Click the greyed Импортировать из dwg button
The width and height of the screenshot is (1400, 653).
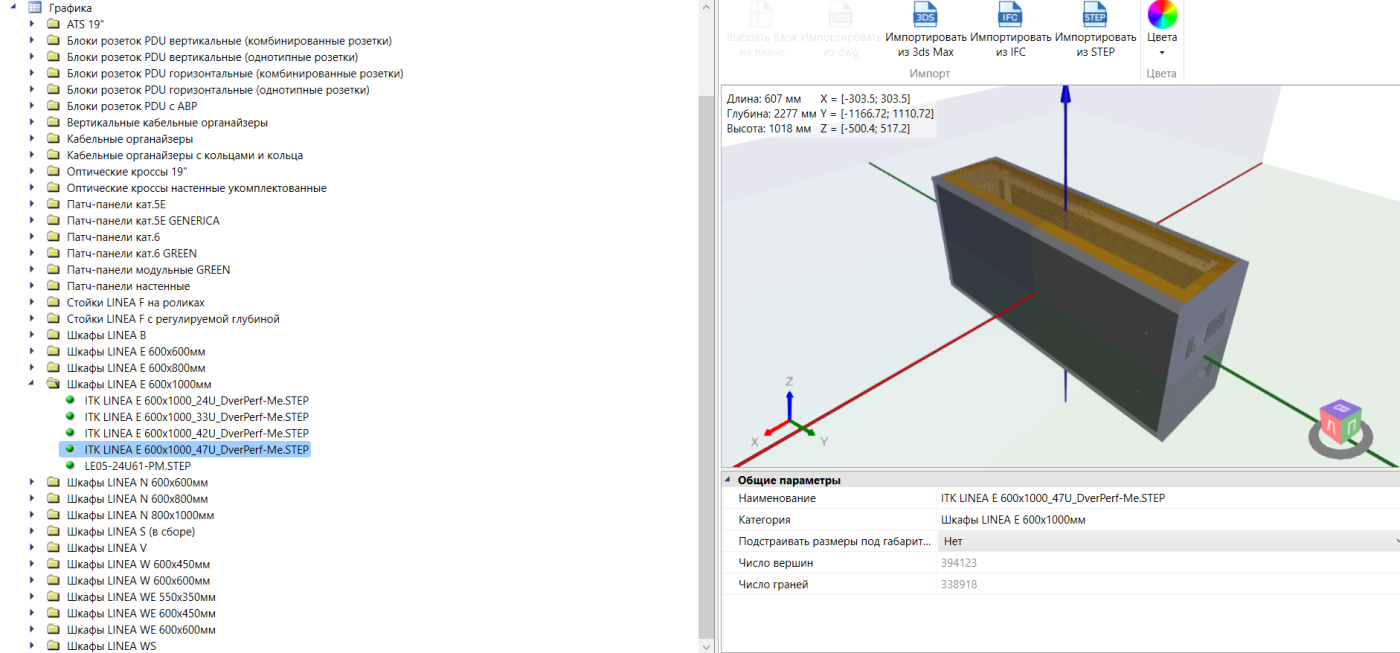pos(841,30)
